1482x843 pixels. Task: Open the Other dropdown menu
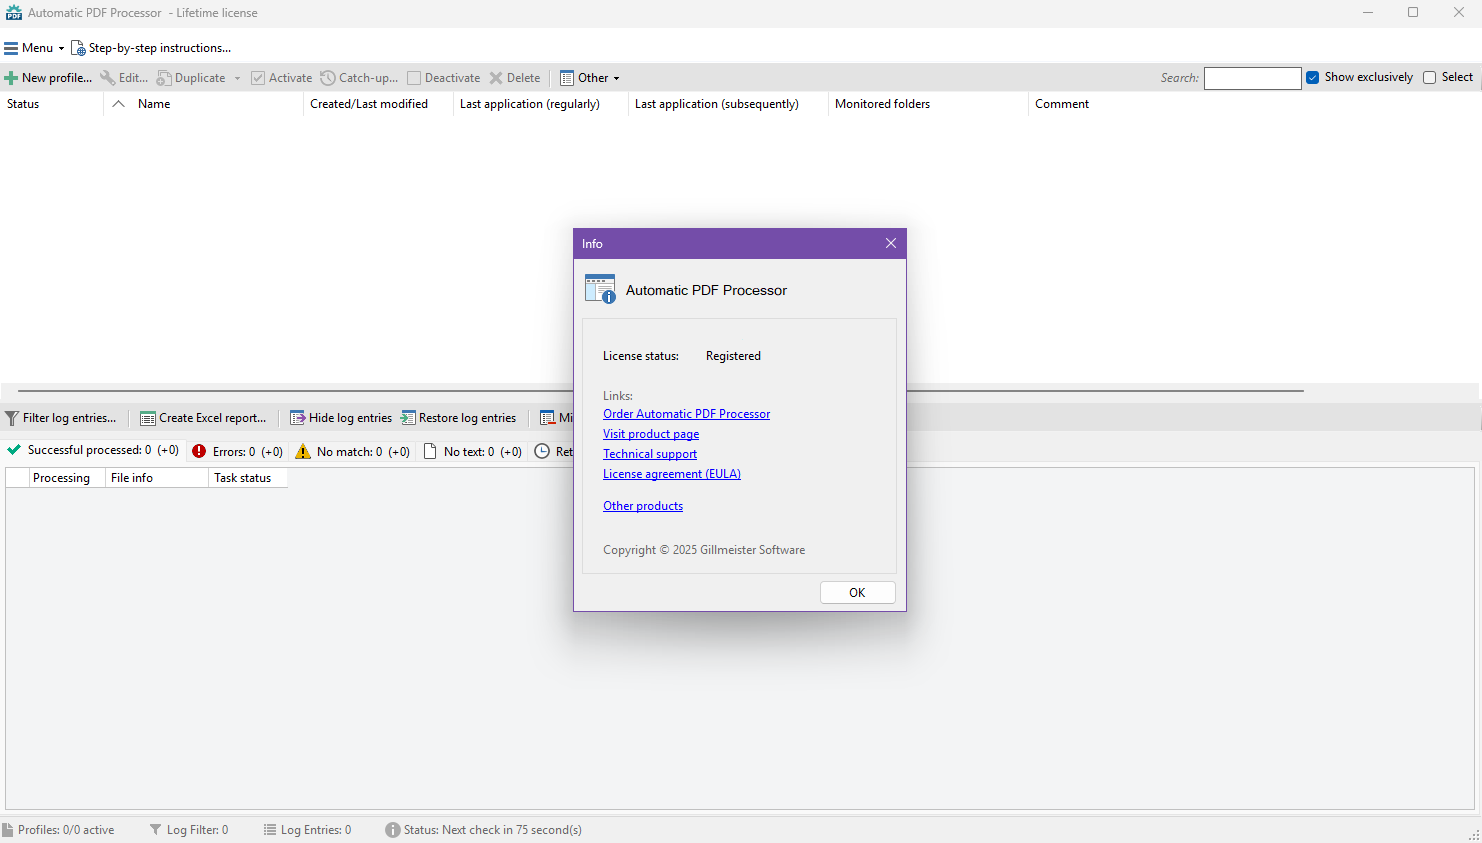coord(590,78)
